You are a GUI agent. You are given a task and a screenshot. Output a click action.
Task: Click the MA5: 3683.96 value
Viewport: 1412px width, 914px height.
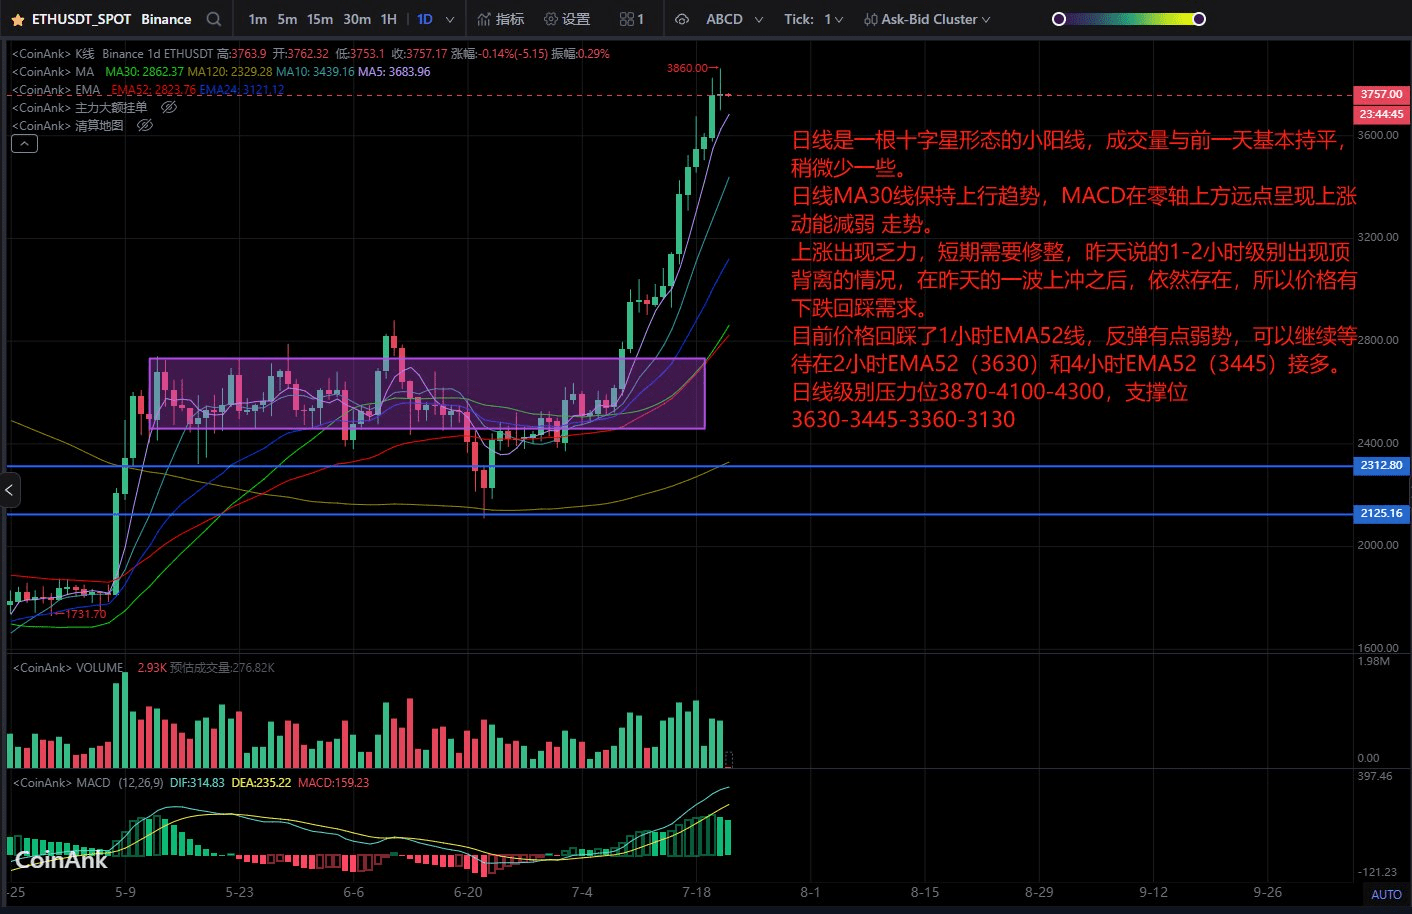click(x=394, y=72)
